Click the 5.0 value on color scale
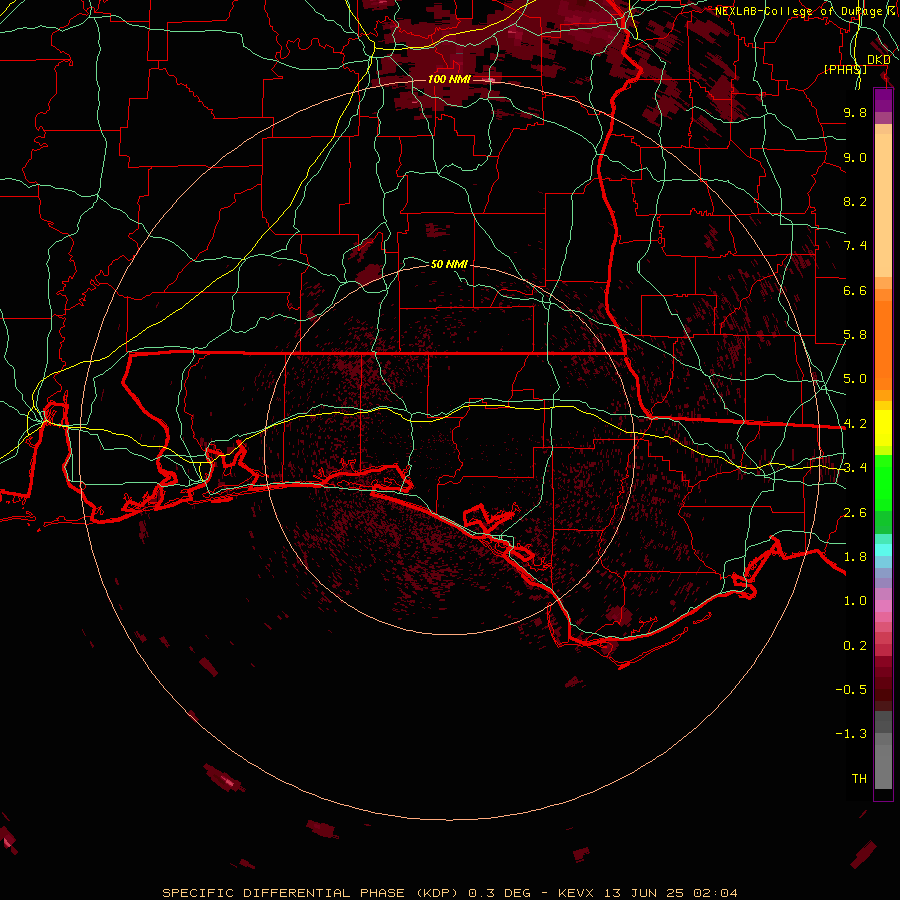 pyautogui.click(x=855, y=379)
